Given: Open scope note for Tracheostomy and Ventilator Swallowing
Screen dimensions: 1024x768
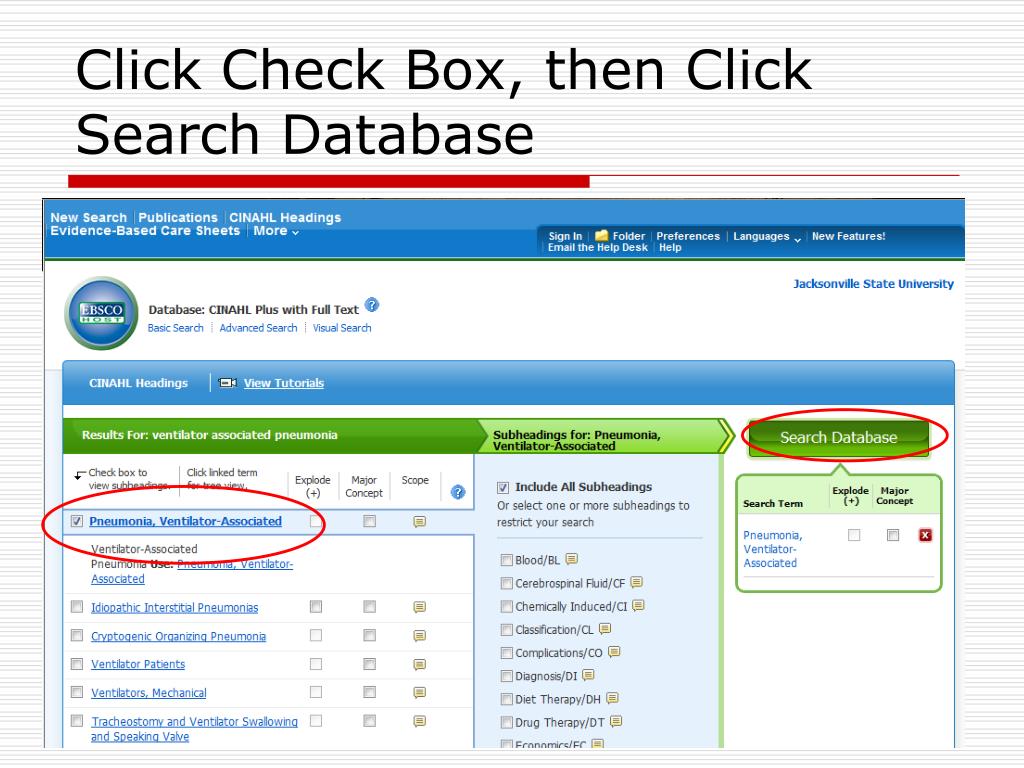Looking at the screenshot, I should 419,722.
